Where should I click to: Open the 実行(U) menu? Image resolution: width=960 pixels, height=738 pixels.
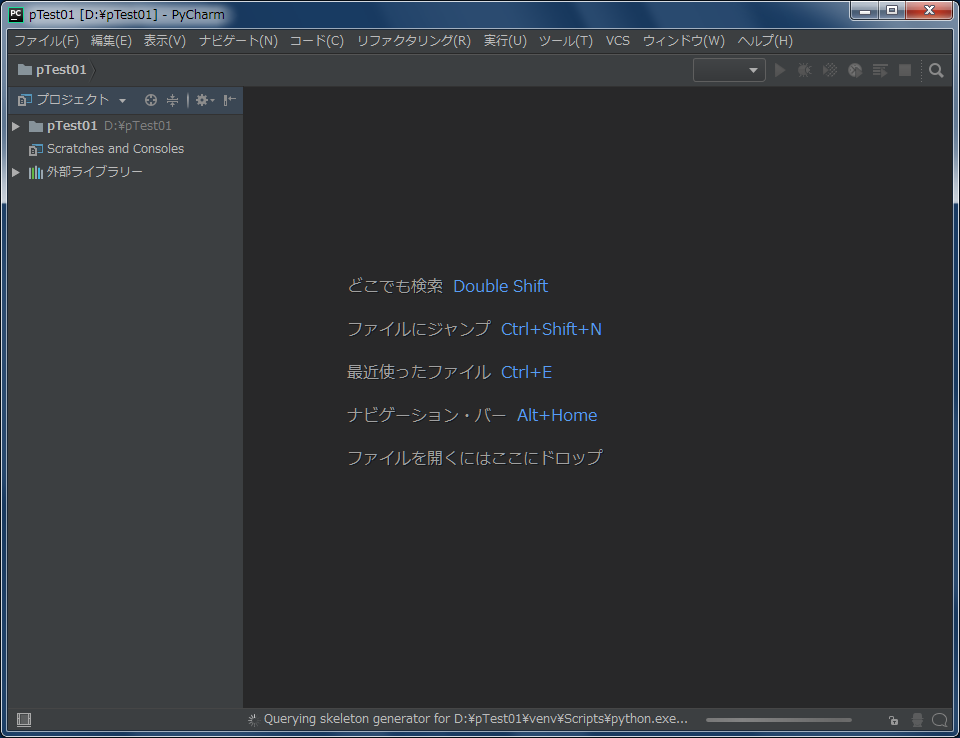(x=505, y=41)
